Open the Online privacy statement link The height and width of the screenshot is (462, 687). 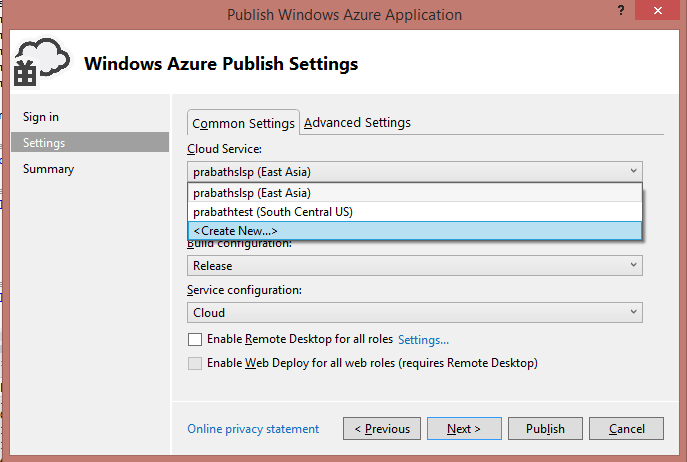coord(253,429)
